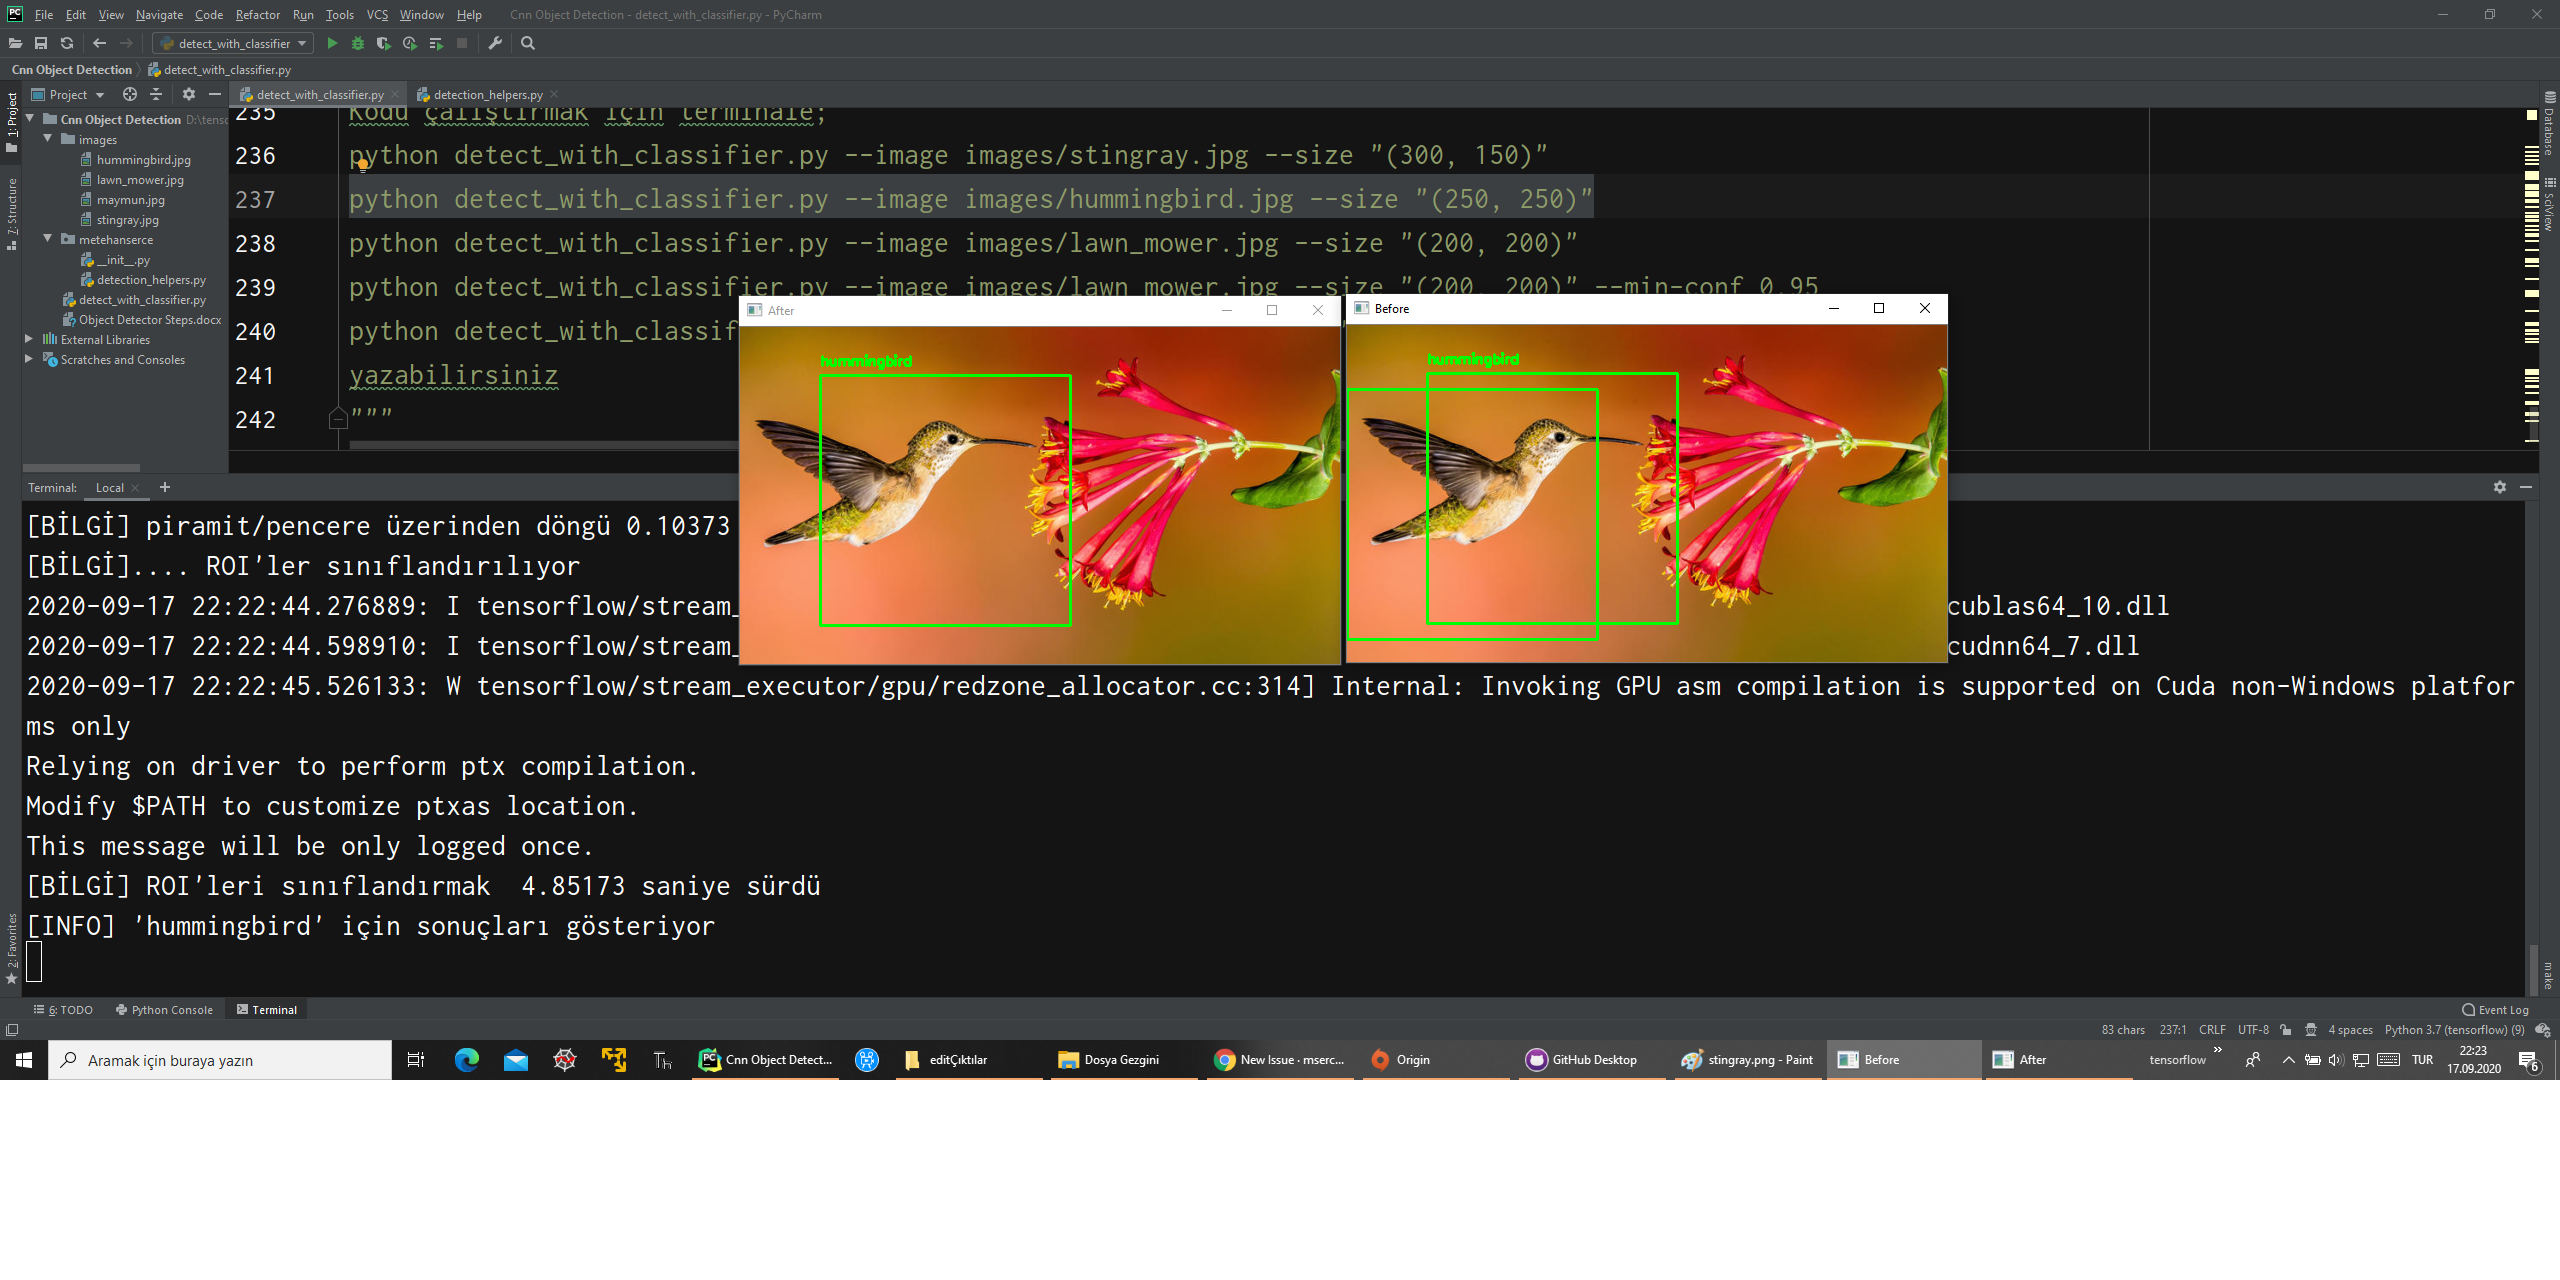Open stingray.png in Paint from the taskbar
The width and height of the screenshot is (2560, 1280).
1748,1059
